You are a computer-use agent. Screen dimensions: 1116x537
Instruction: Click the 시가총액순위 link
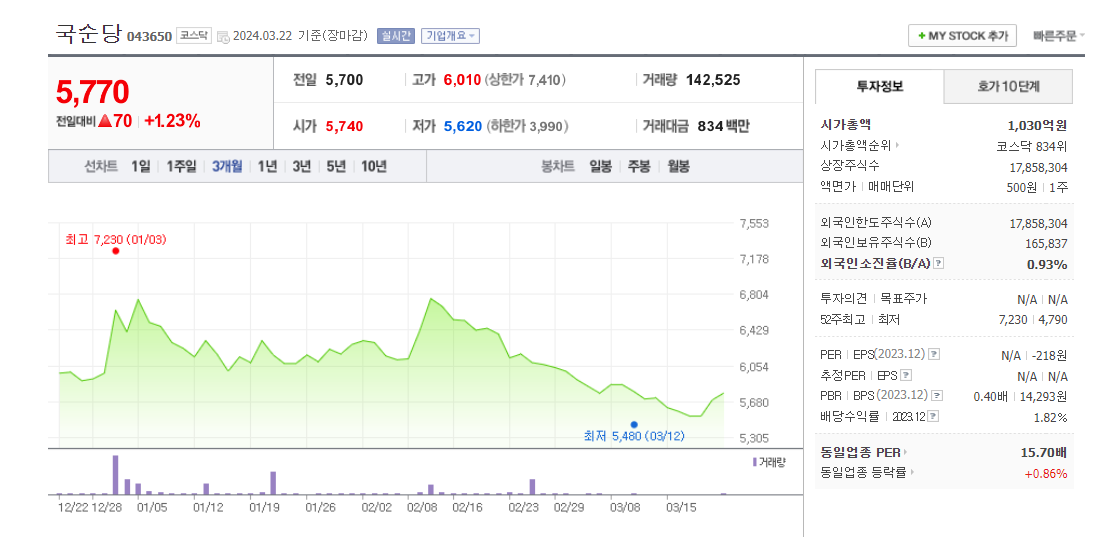(x=856, y=146)
